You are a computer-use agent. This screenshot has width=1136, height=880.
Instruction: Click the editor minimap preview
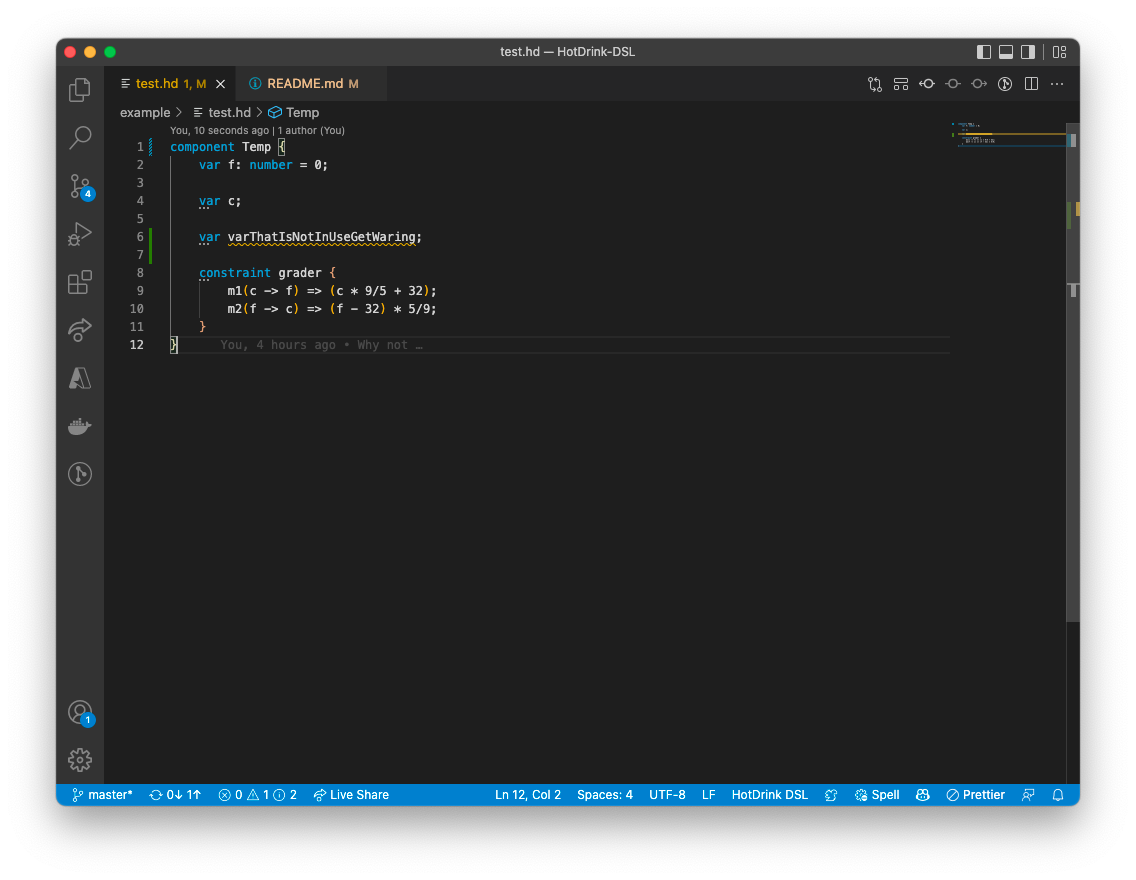point(1008,135)
